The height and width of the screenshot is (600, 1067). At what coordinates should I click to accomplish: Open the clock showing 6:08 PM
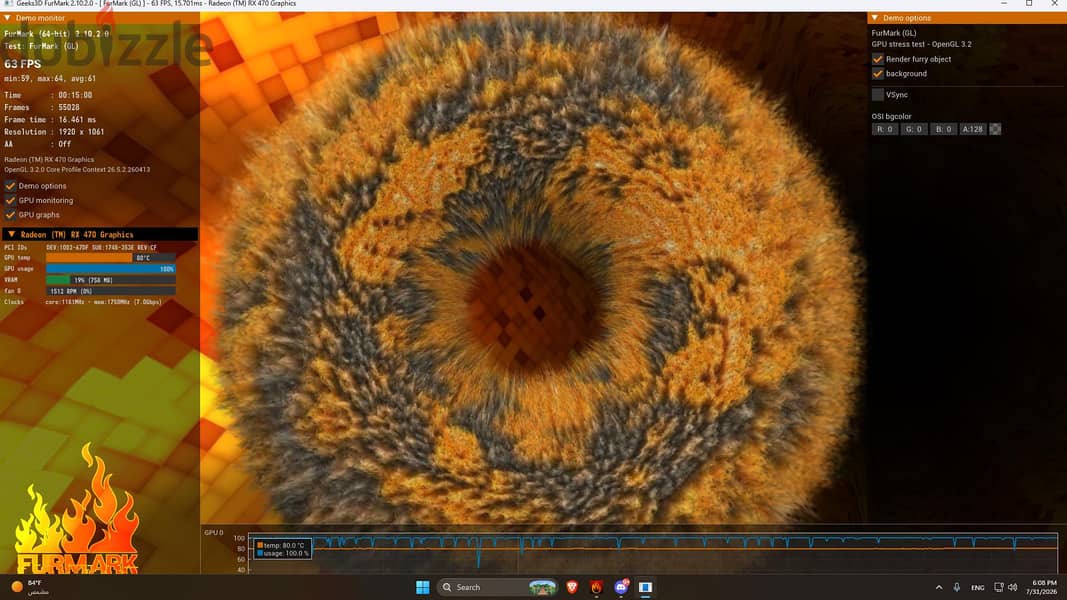tap(1044, 587)
